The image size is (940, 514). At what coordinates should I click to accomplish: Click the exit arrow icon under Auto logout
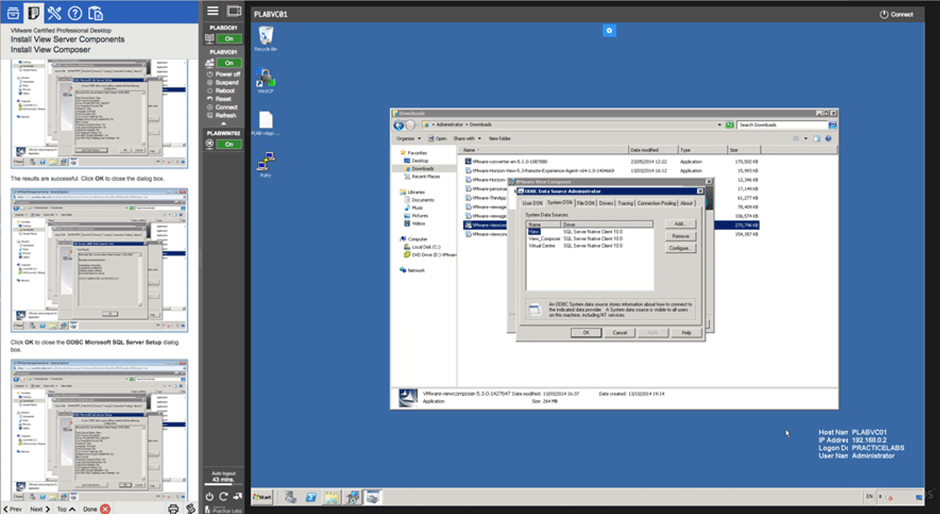[x=237, y=496]
